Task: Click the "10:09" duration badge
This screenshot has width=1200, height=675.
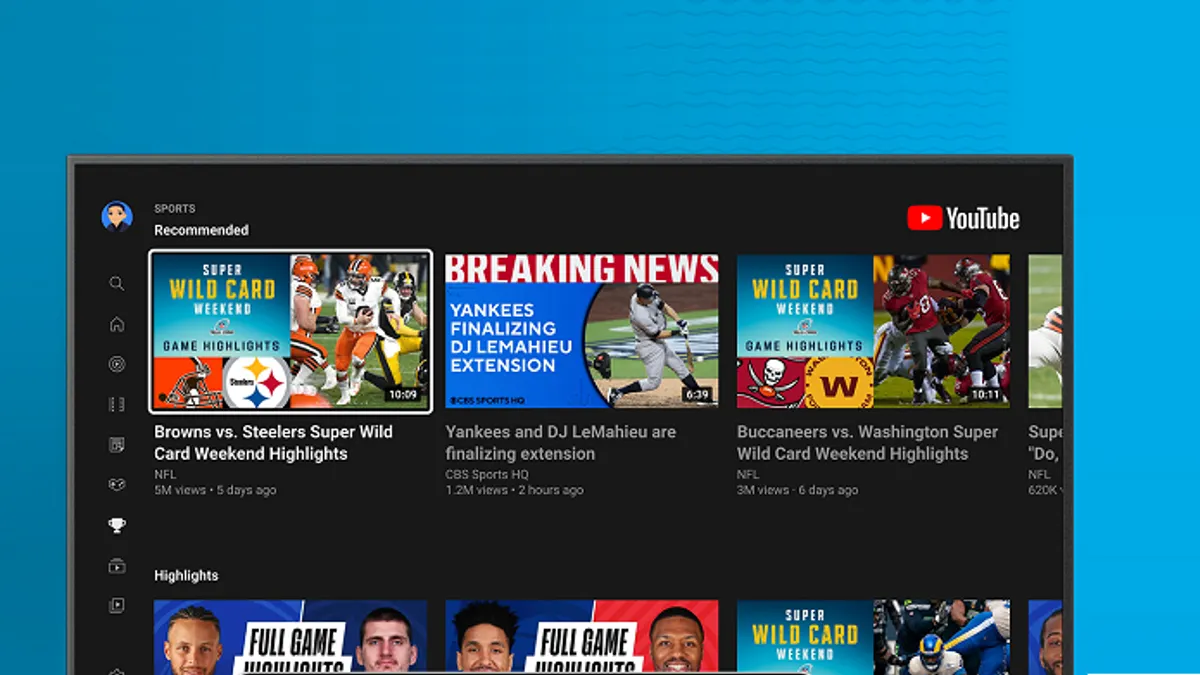Action: click(x=403, y=395)
